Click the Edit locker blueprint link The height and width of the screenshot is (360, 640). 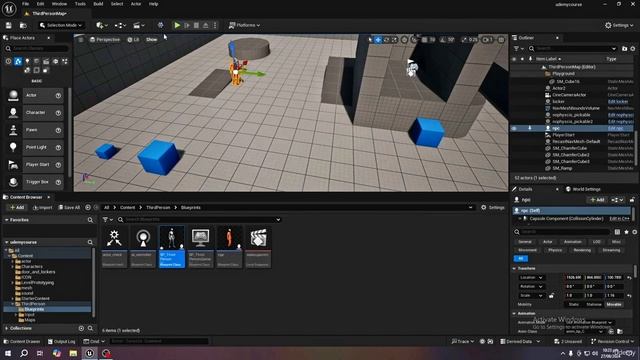coord(618,102)
